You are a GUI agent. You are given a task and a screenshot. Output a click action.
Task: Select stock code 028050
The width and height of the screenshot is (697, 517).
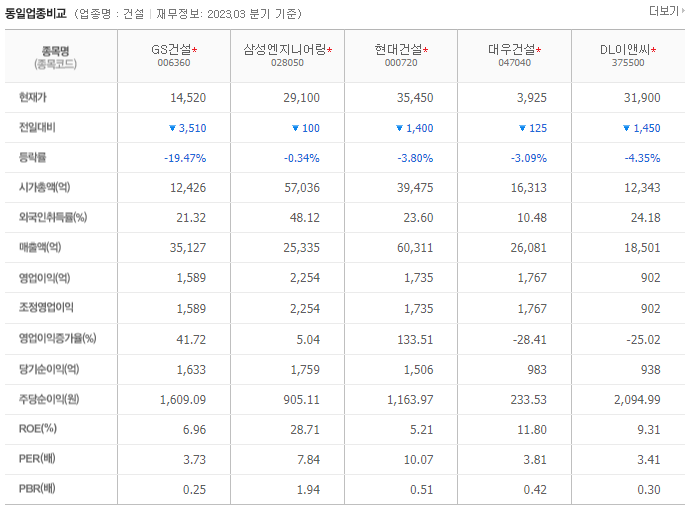tap(287, 63)
